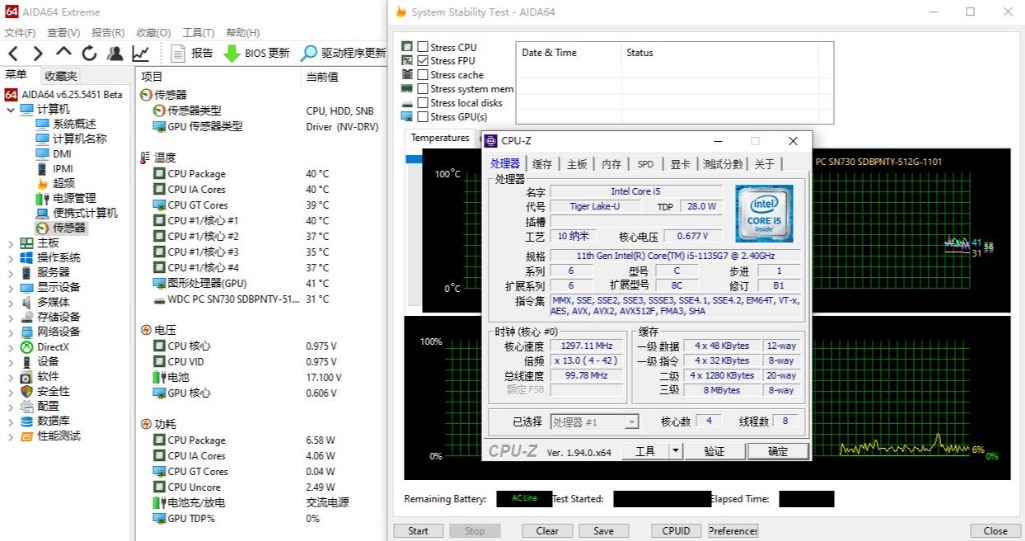1025x541 pixels.
Task: Enable the Stress GPU(s) checkbox
Action: pos(423,117)
